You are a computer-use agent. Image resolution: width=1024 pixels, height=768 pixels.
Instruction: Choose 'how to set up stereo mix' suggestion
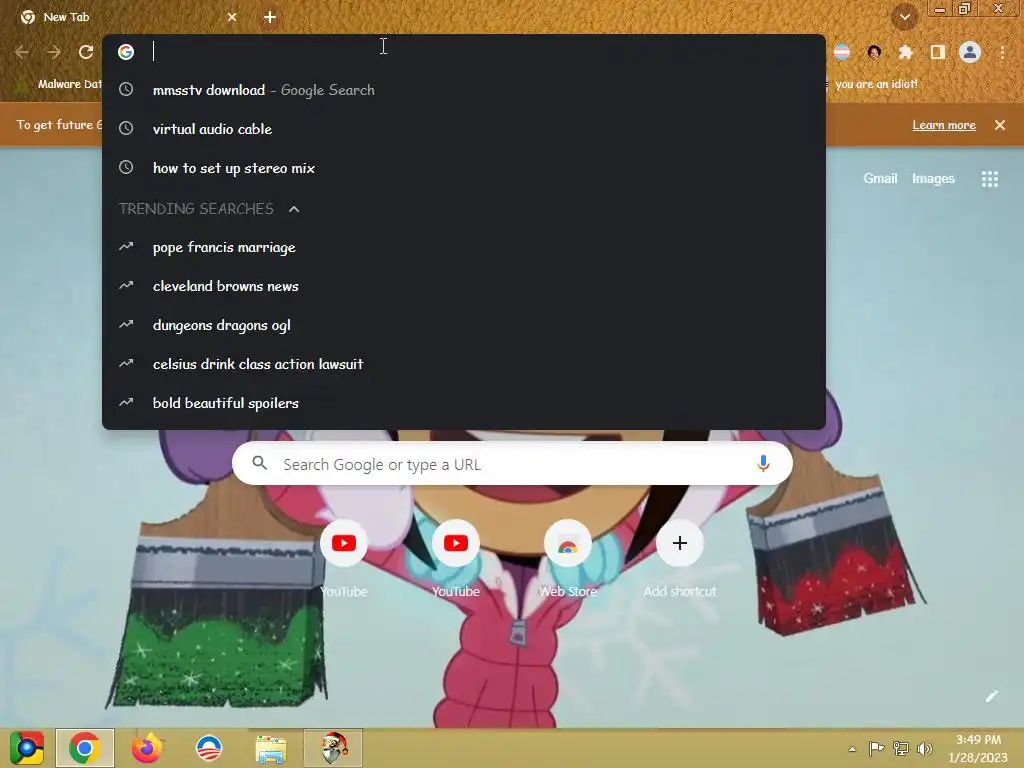tap(464, 168)
